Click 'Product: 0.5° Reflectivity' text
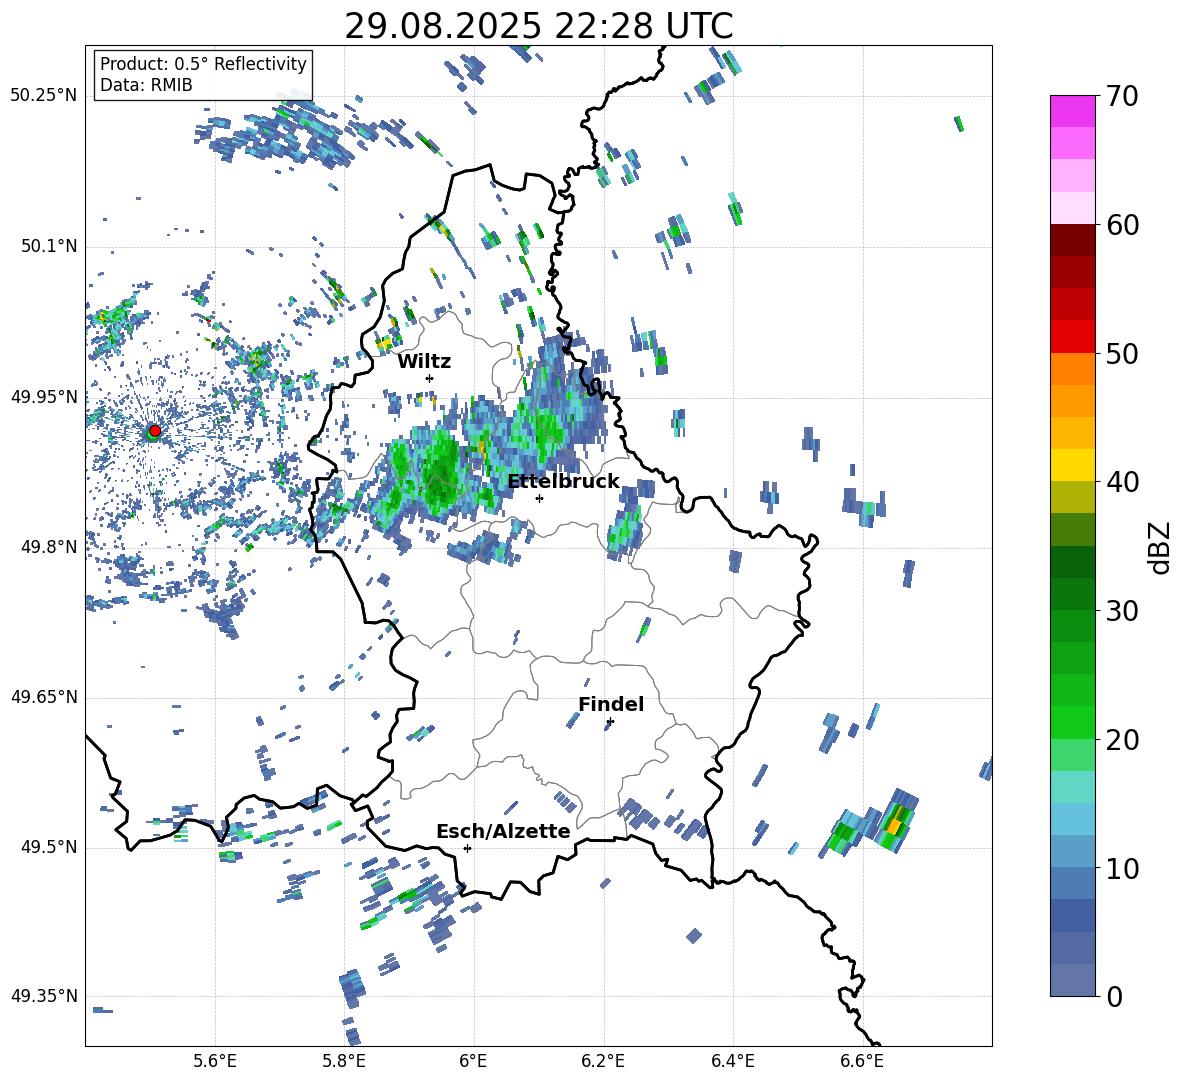This screenshot has width=1184, height=1081. (x=203, y=63)
